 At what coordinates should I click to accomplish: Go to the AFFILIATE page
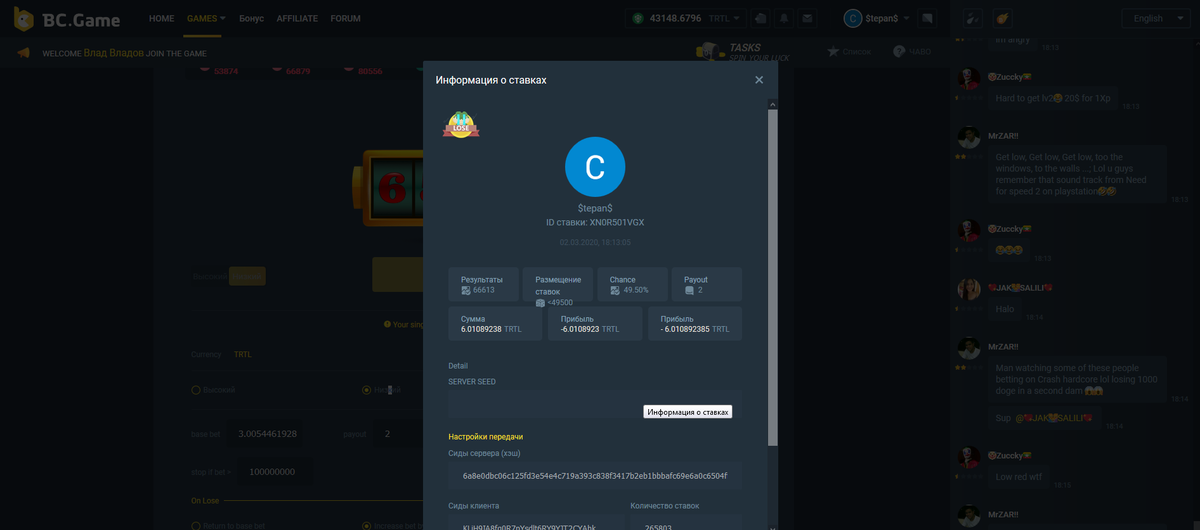coord(297,18)
